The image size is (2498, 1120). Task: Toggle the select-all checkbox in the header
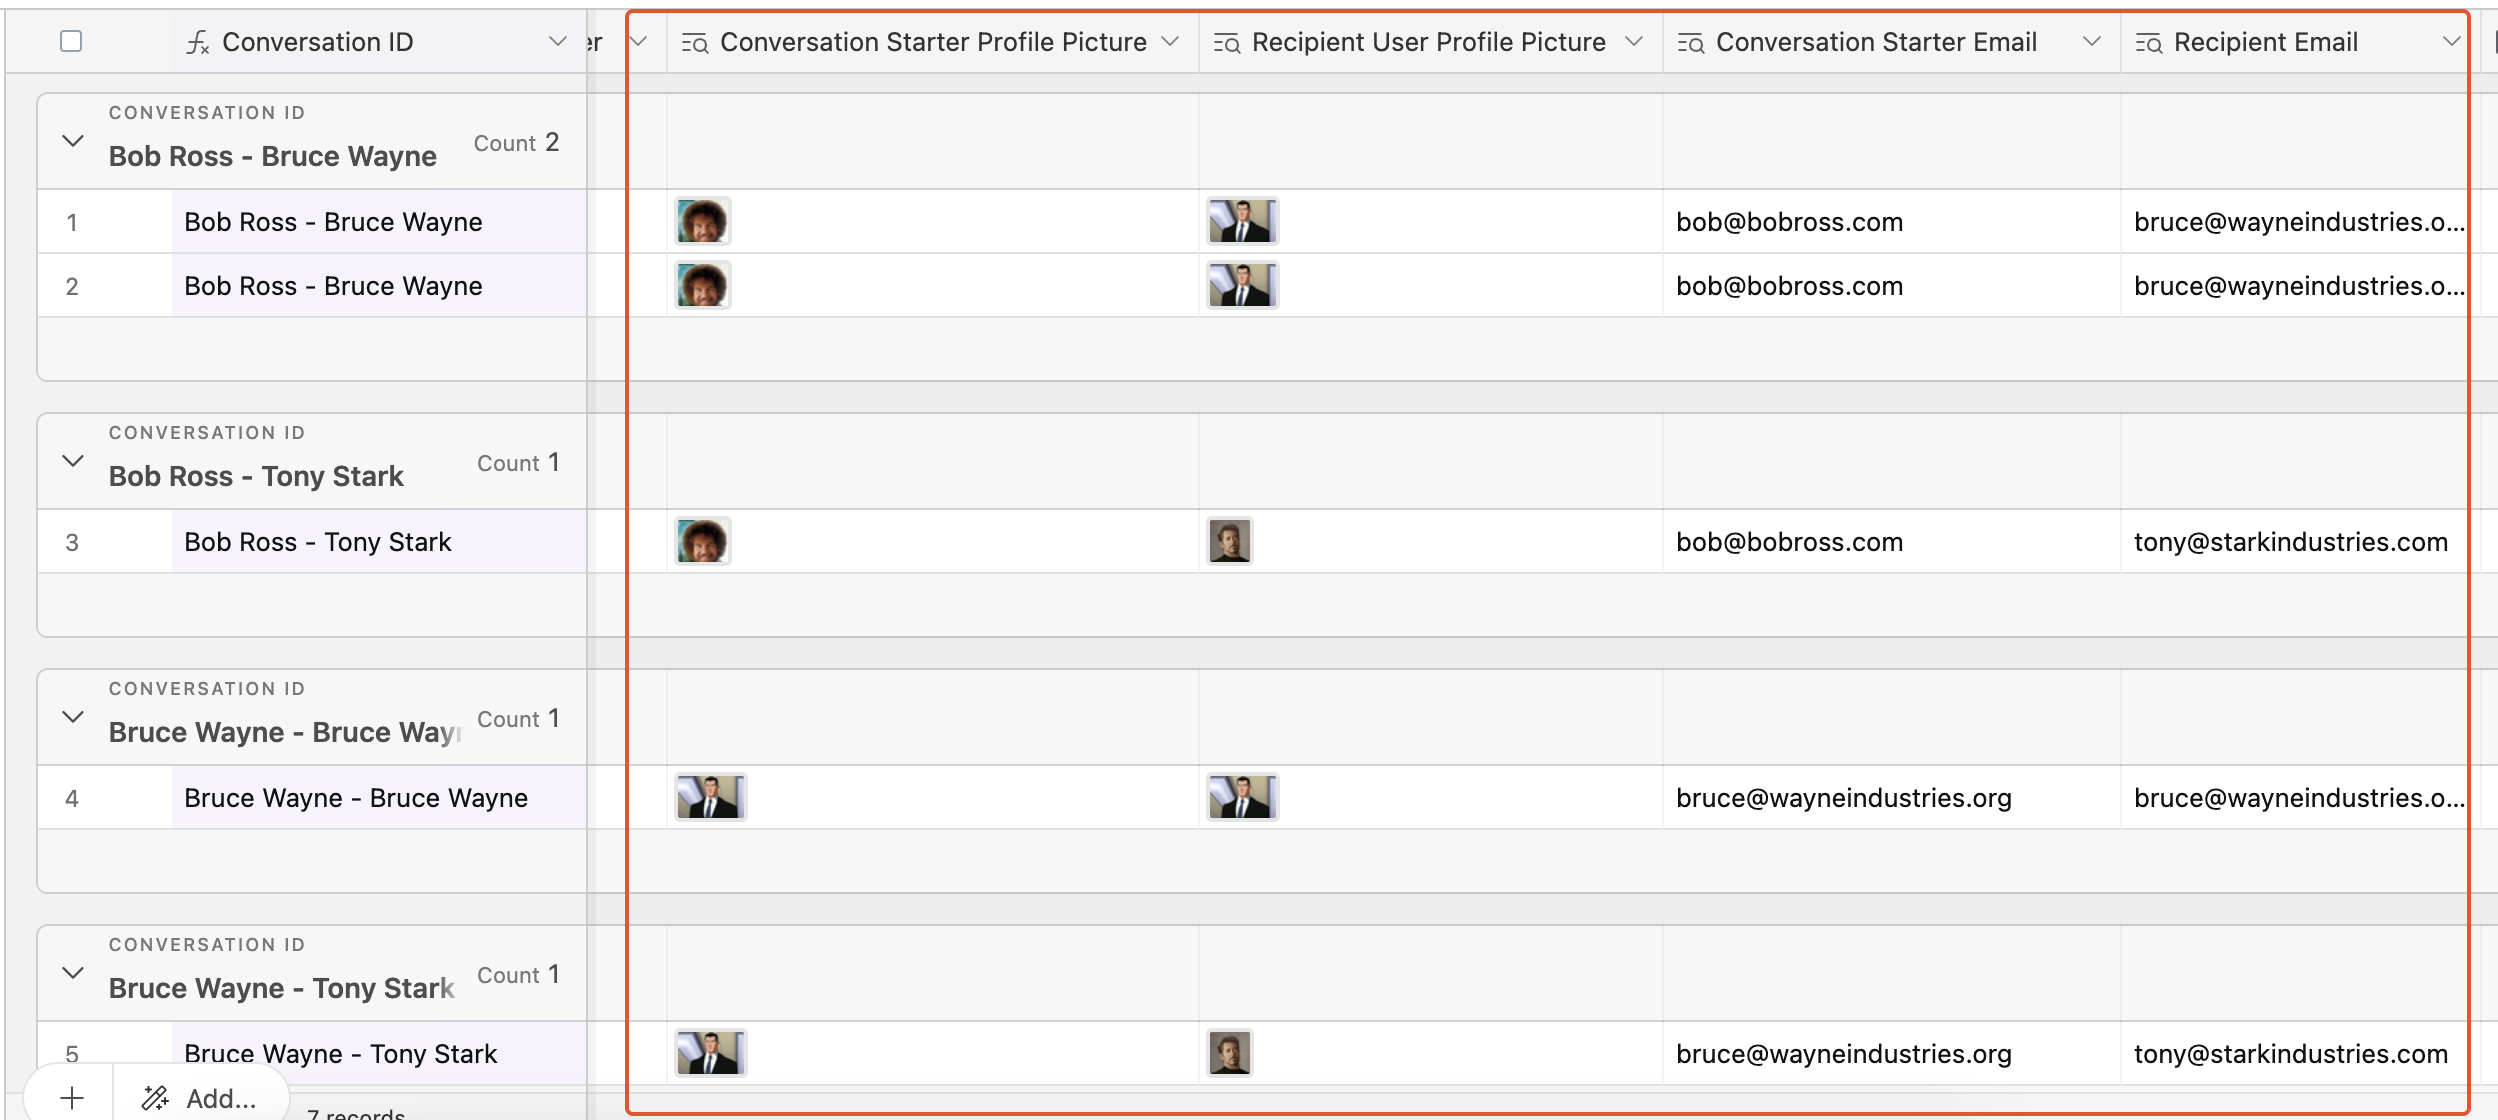[x=70, y=40]
